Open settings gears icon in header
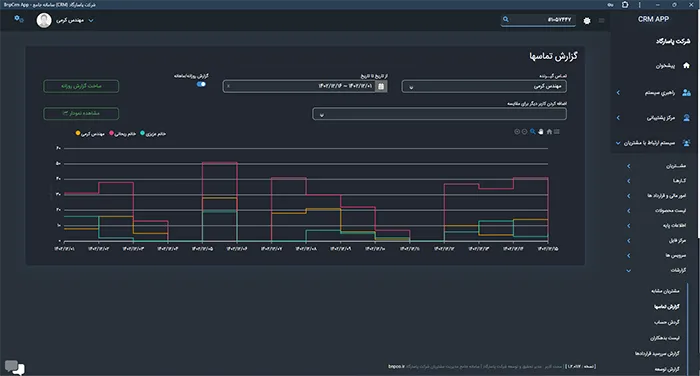700x376 pixels. [x=19, y=19]
